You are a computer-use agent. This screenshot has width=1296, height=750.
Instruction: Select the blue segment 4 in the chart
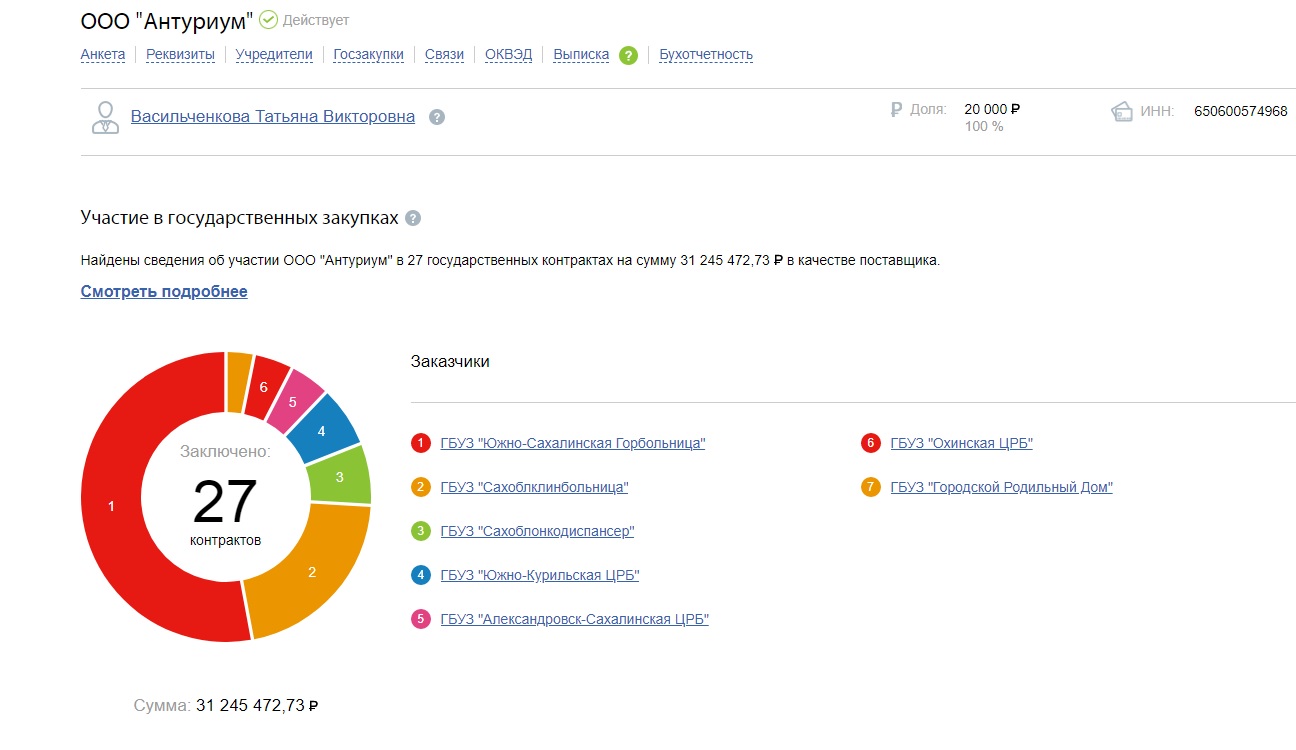[x=326, y=428]
